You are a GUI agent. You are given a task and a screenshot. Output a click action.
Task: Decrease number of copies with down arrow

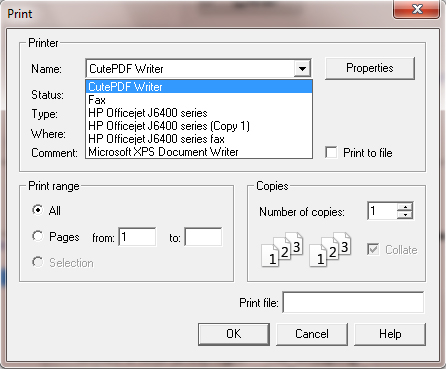tap(405, 215)
